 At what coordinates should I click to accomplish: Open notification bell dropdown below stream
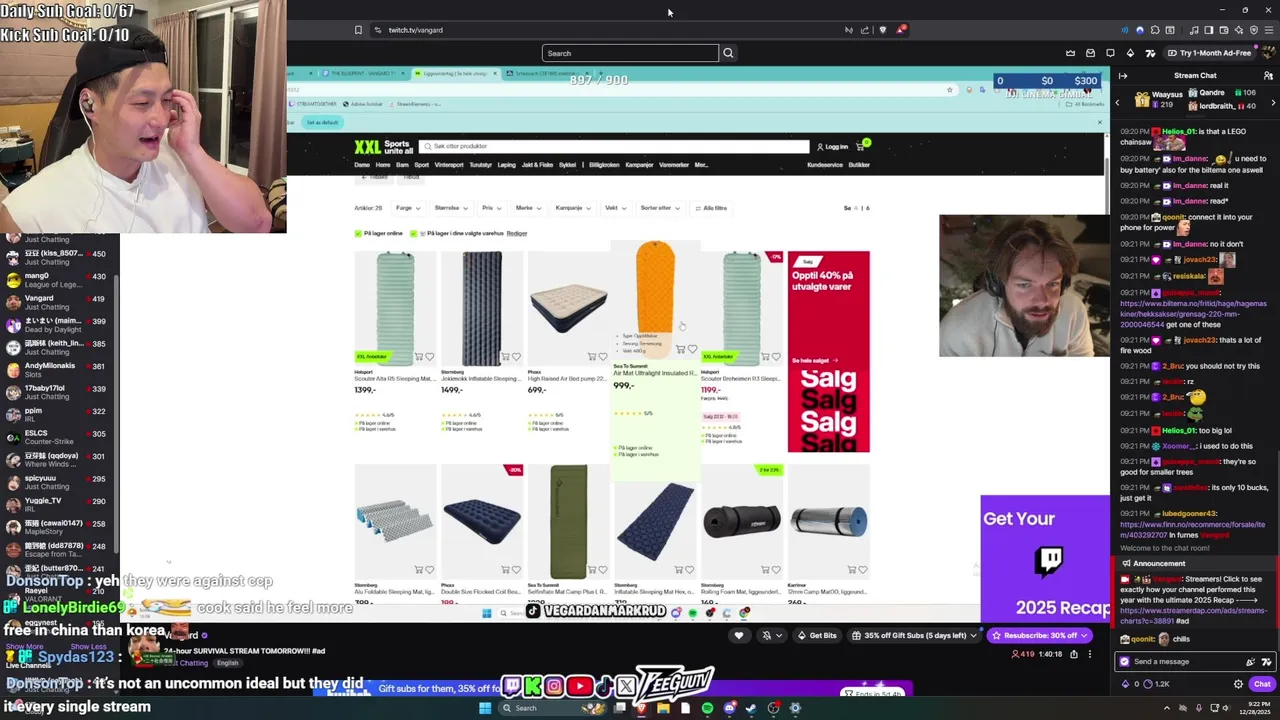click(x=772, y=635)
